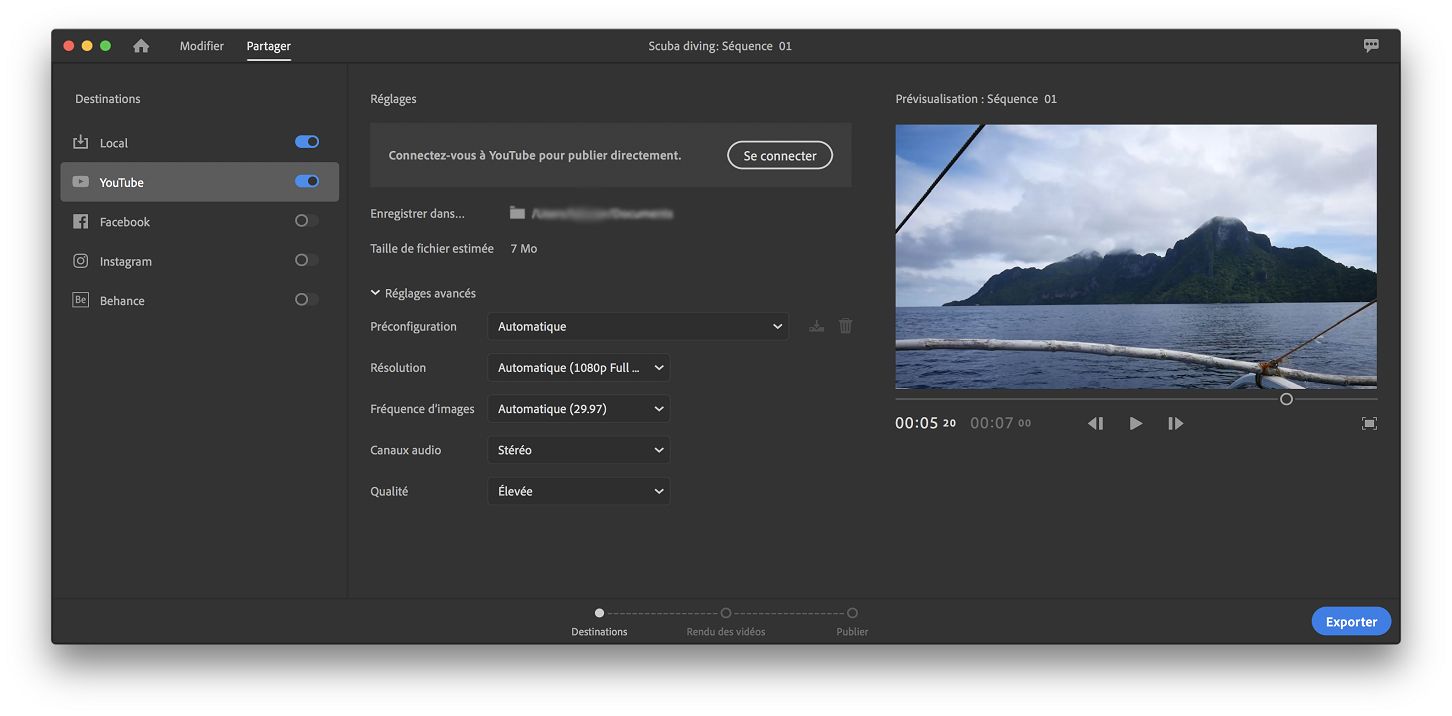The image size is (1452, 716).
Task: Click the Se connecter button
Action: 779,155
